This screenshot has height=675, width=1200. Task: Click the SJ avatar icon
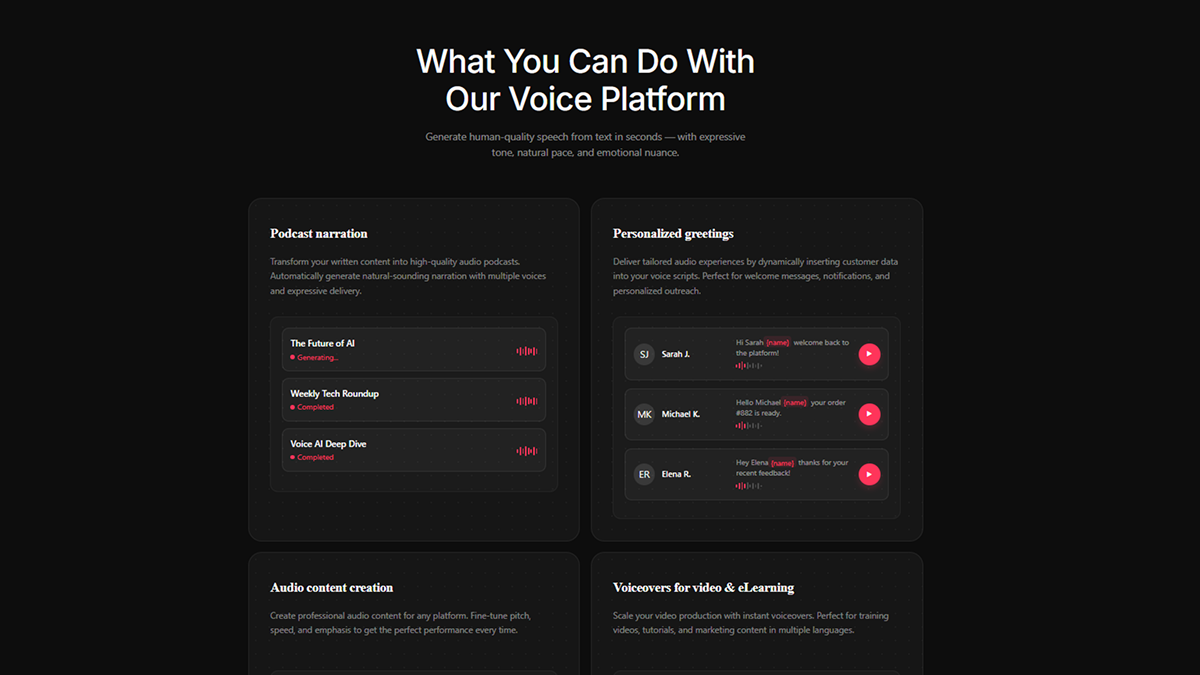tap(644, 354)
